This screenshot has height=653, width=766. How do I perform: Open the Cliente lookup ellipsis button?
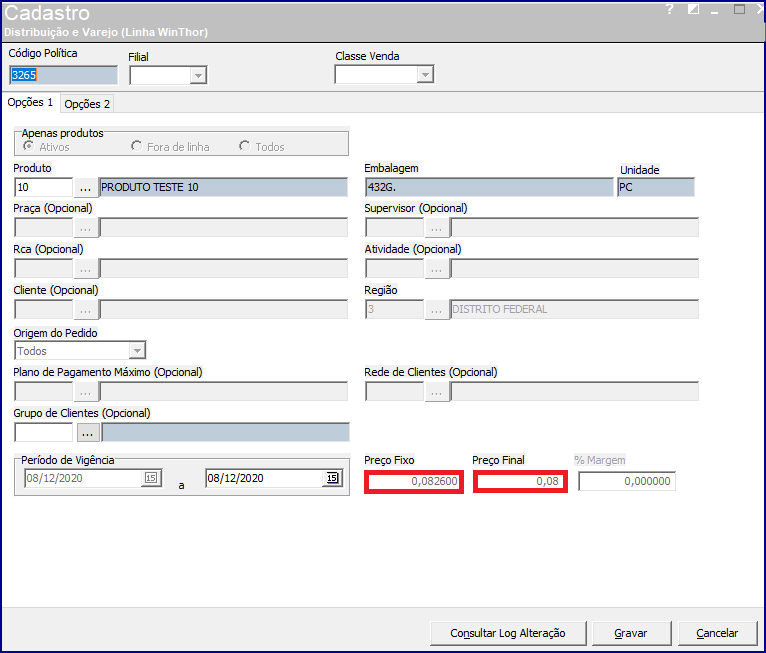tap(85, 310)
